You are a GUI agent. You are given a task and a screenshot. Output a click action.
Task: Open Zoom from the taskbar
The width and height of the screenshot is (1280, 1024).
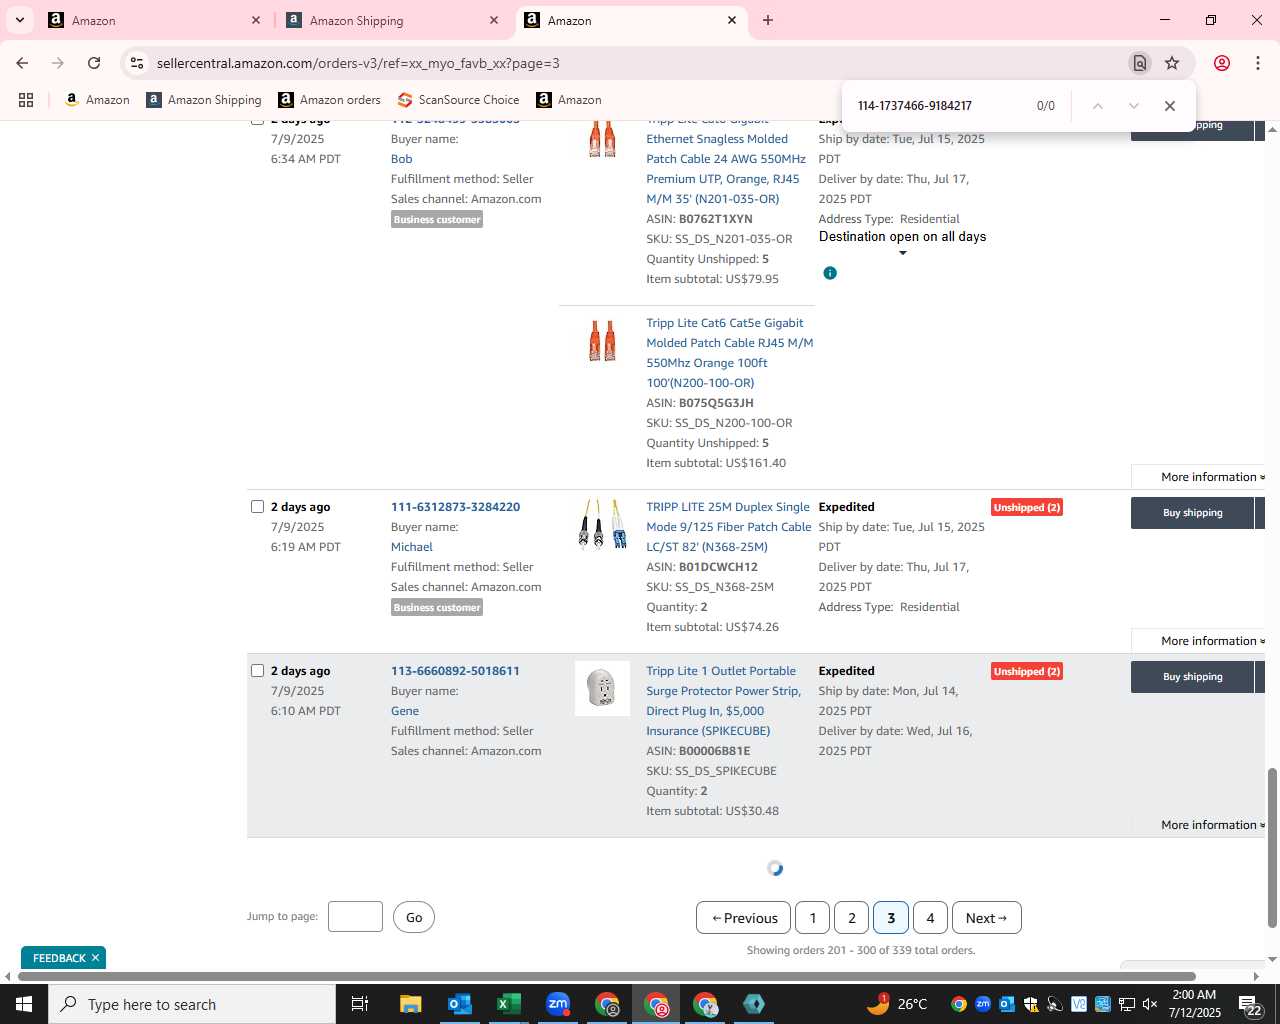[x=557, y=1004]
